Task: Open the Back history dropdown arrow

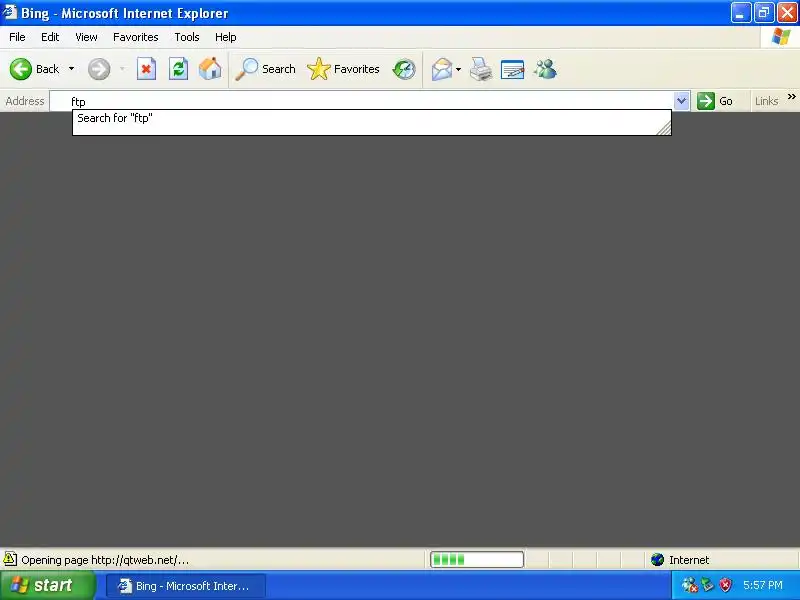Action: [x=71, y=69]
